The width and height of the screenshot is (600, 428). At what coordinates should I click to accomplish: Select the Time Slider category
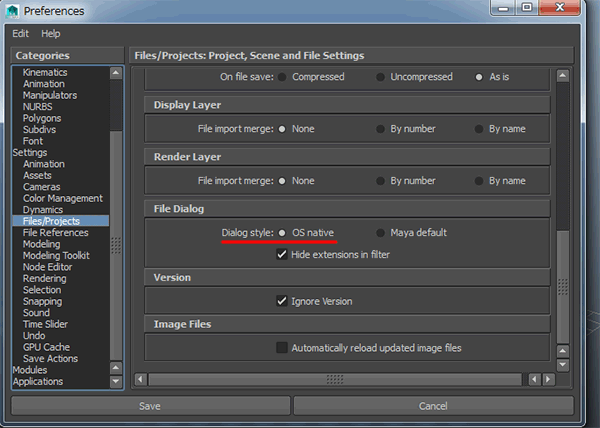tap(47, 324)
